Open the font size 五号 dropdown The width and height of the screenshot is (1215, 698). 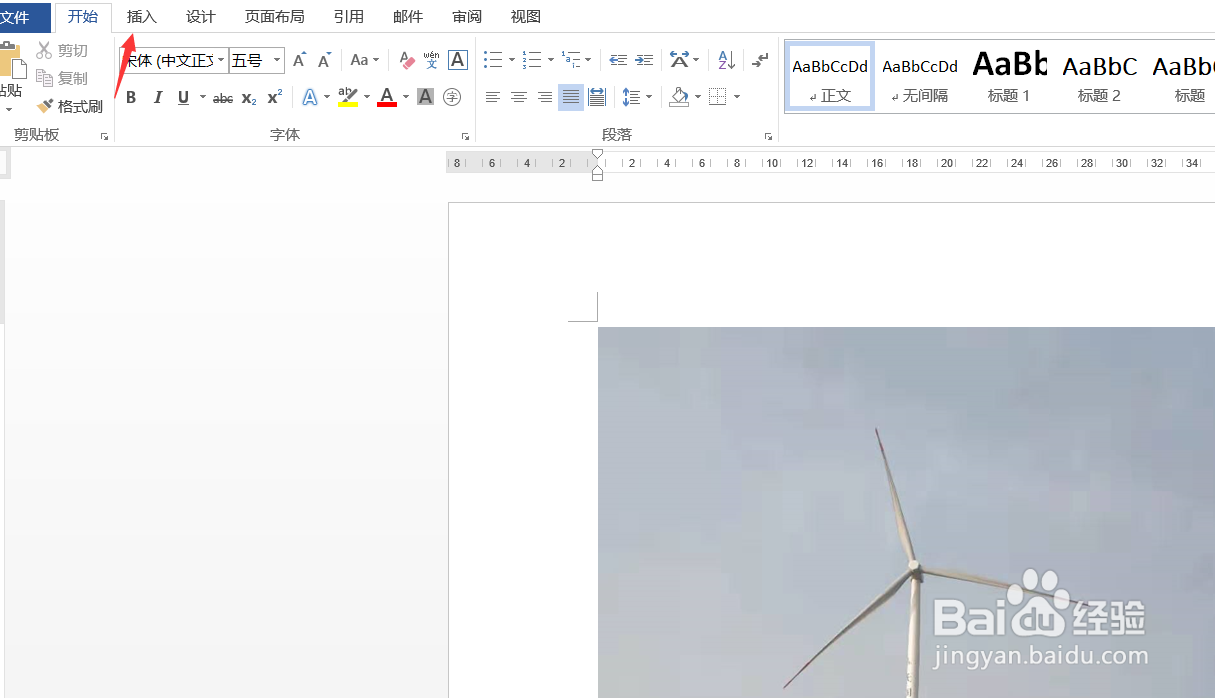pos(257,60)
